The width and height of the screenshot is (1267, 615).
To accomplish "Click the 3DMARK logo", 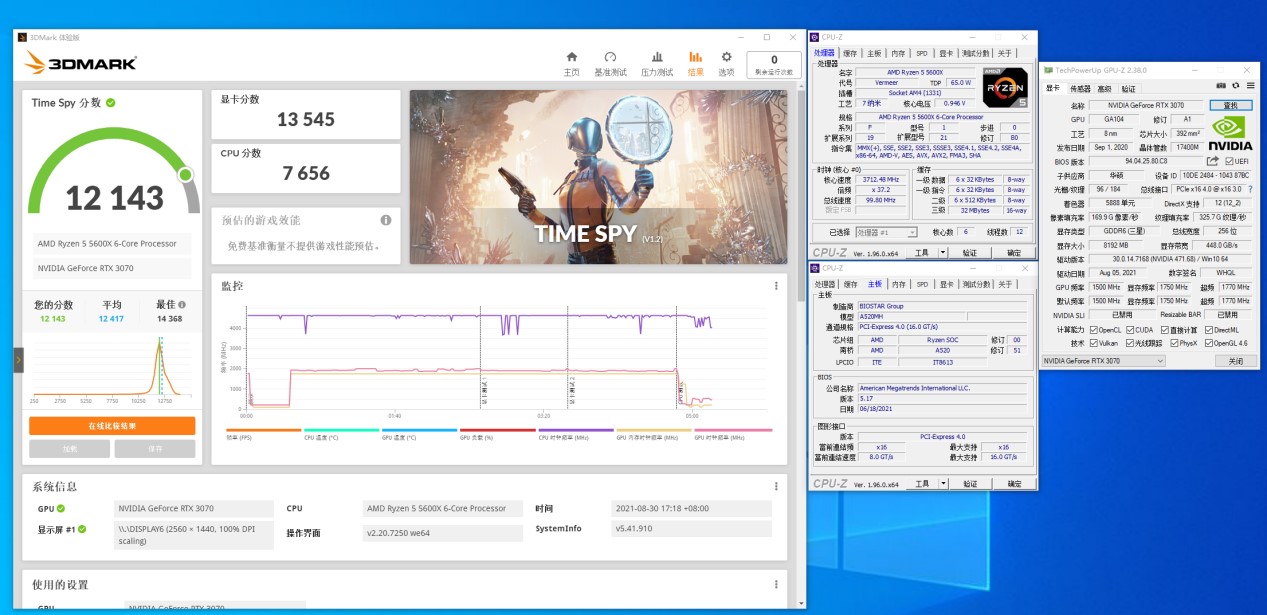I will pyautogui.click(x=82, y=63).
